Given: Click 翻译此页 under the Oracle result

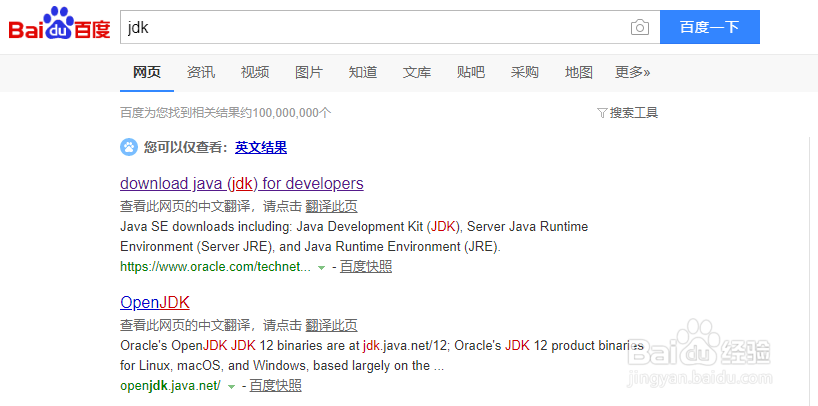Looking at the screenshot, I should click(x=331, y=206).
